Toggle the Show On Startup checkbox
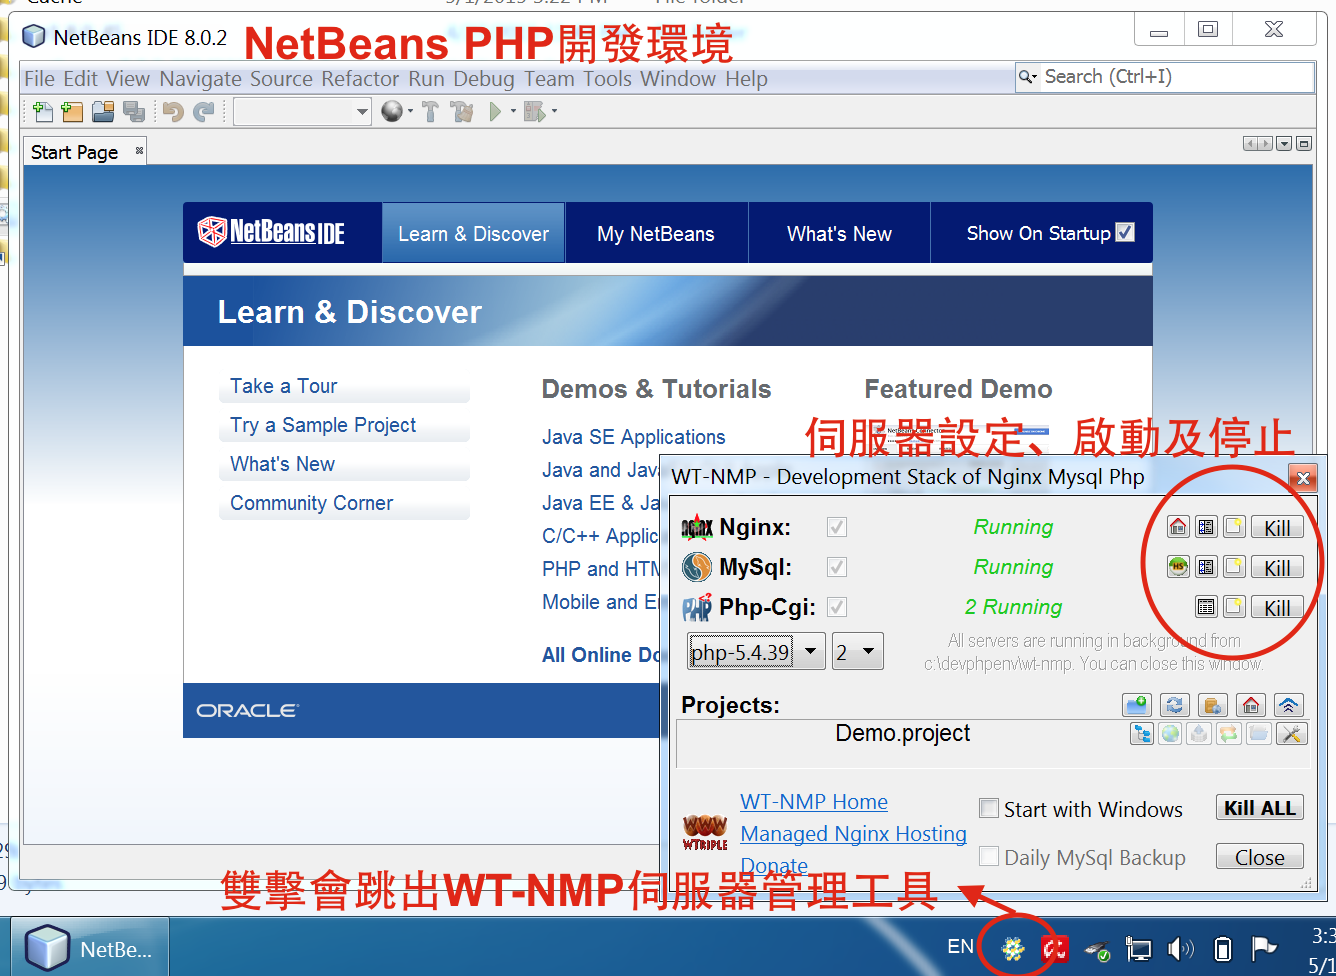The height and width of the screenshot is (976, 1336). (1125, 232)
